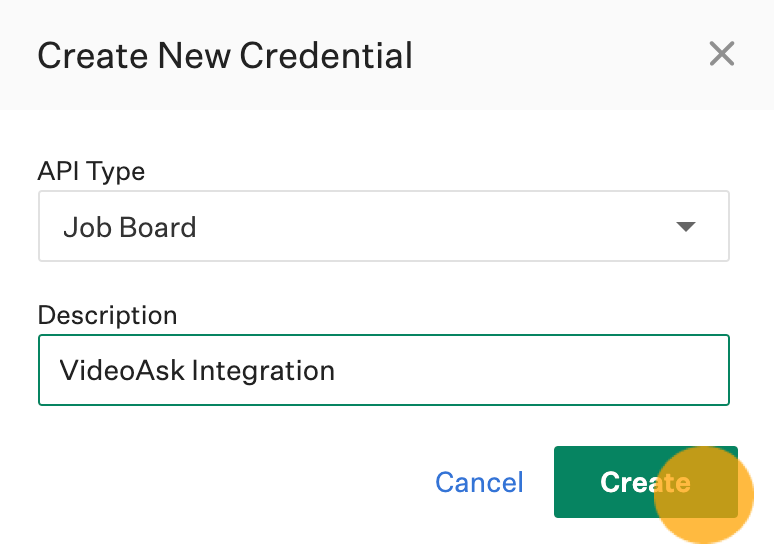Place cursor in VideoAsk Integration text
The height and width of the screenshot is (556, 774).
tap(197, 370)
